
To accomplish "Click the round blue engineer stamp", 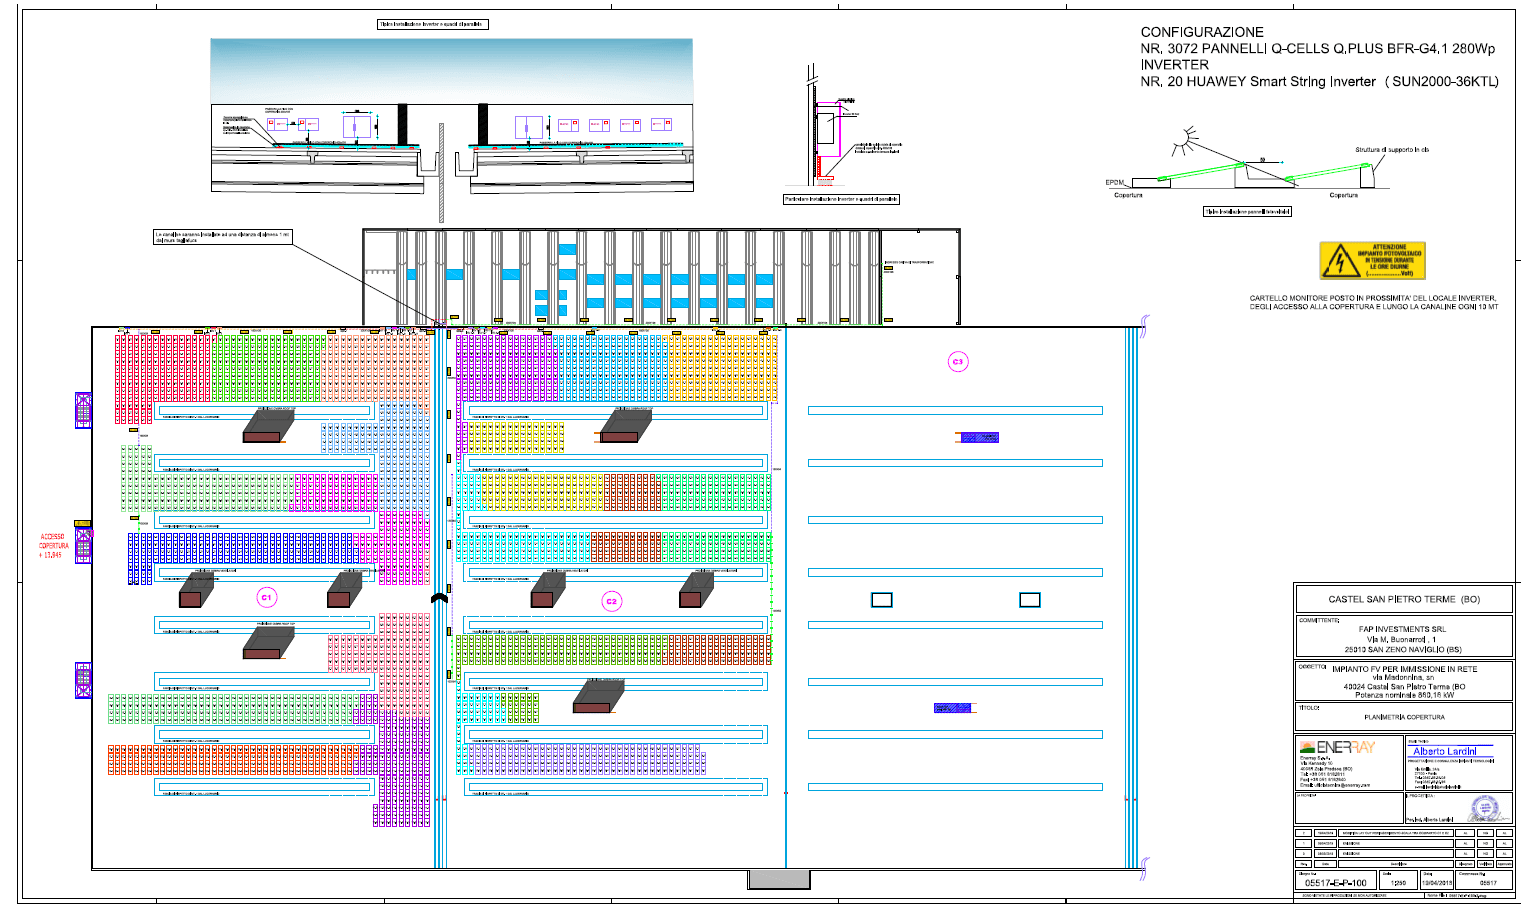I will coord(1483,807).
